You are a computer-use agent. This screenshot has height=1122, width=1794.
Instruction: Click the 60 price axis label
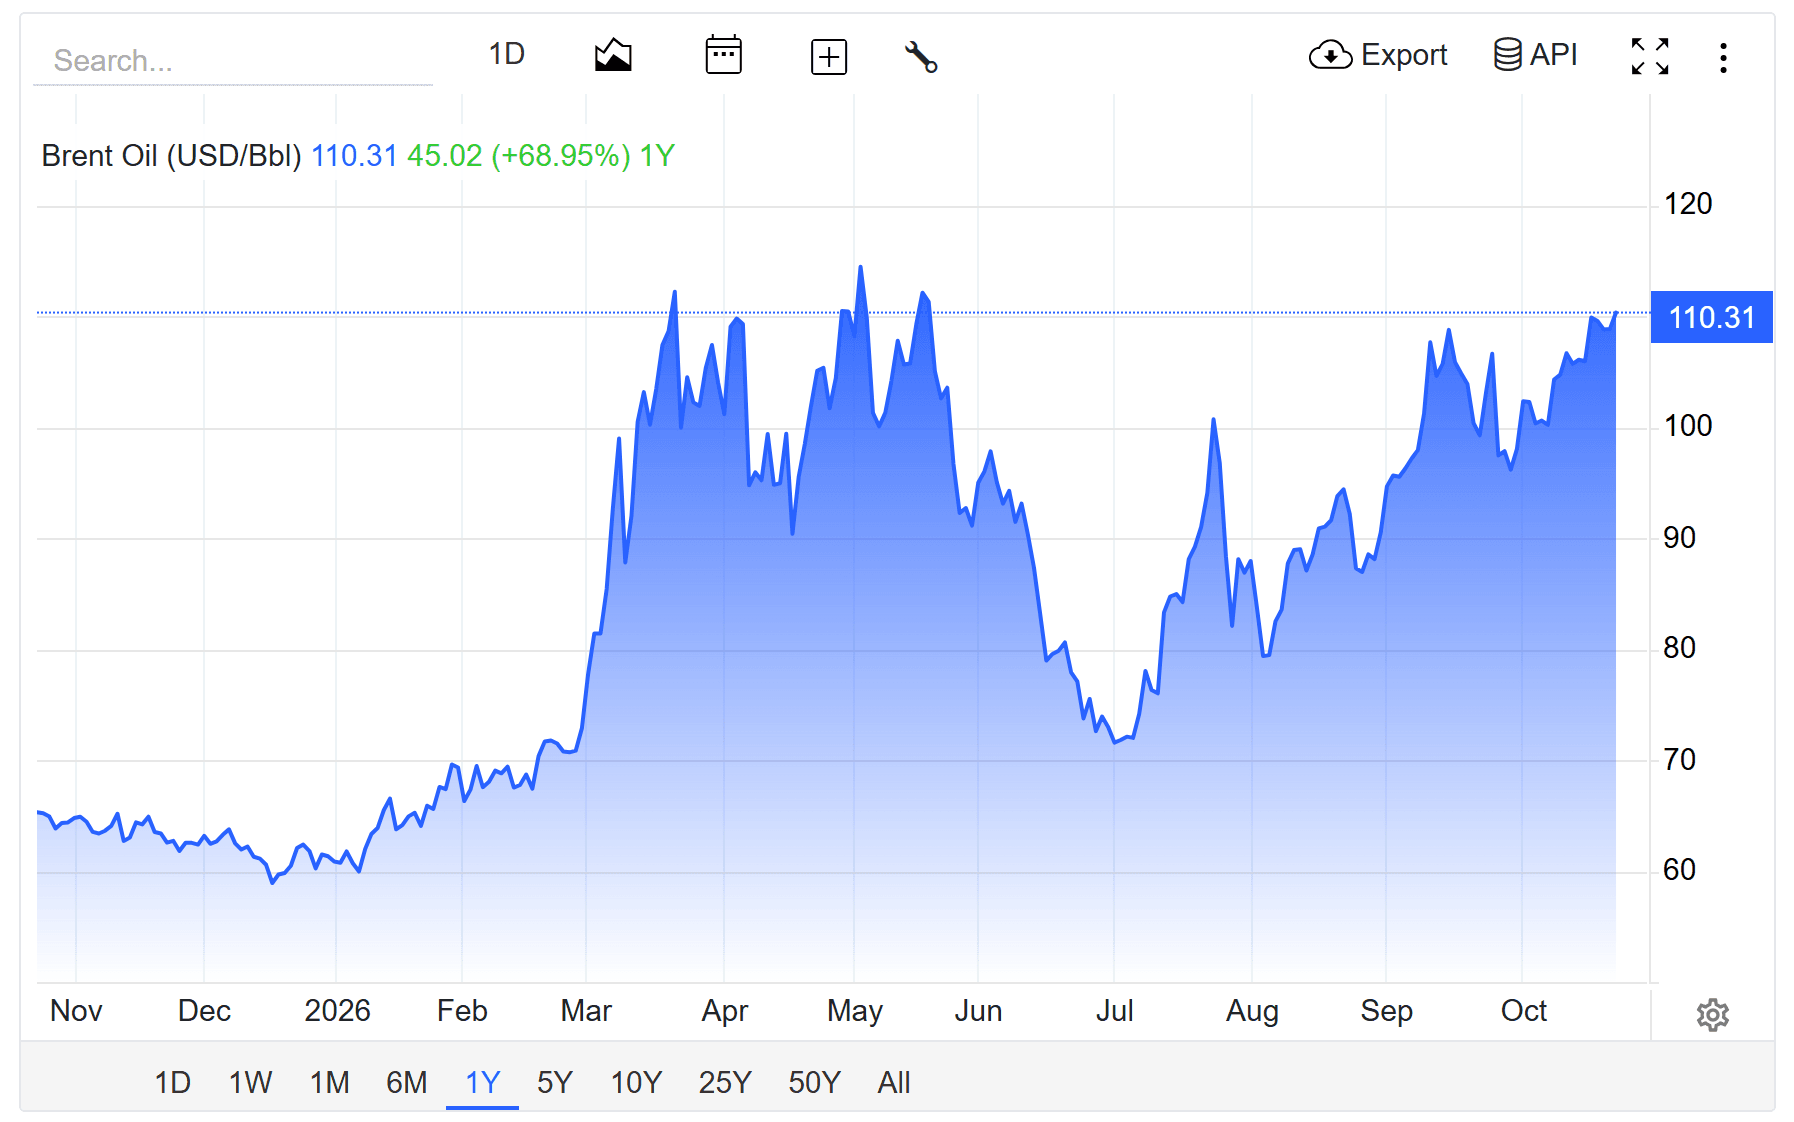coord(1679,870)
